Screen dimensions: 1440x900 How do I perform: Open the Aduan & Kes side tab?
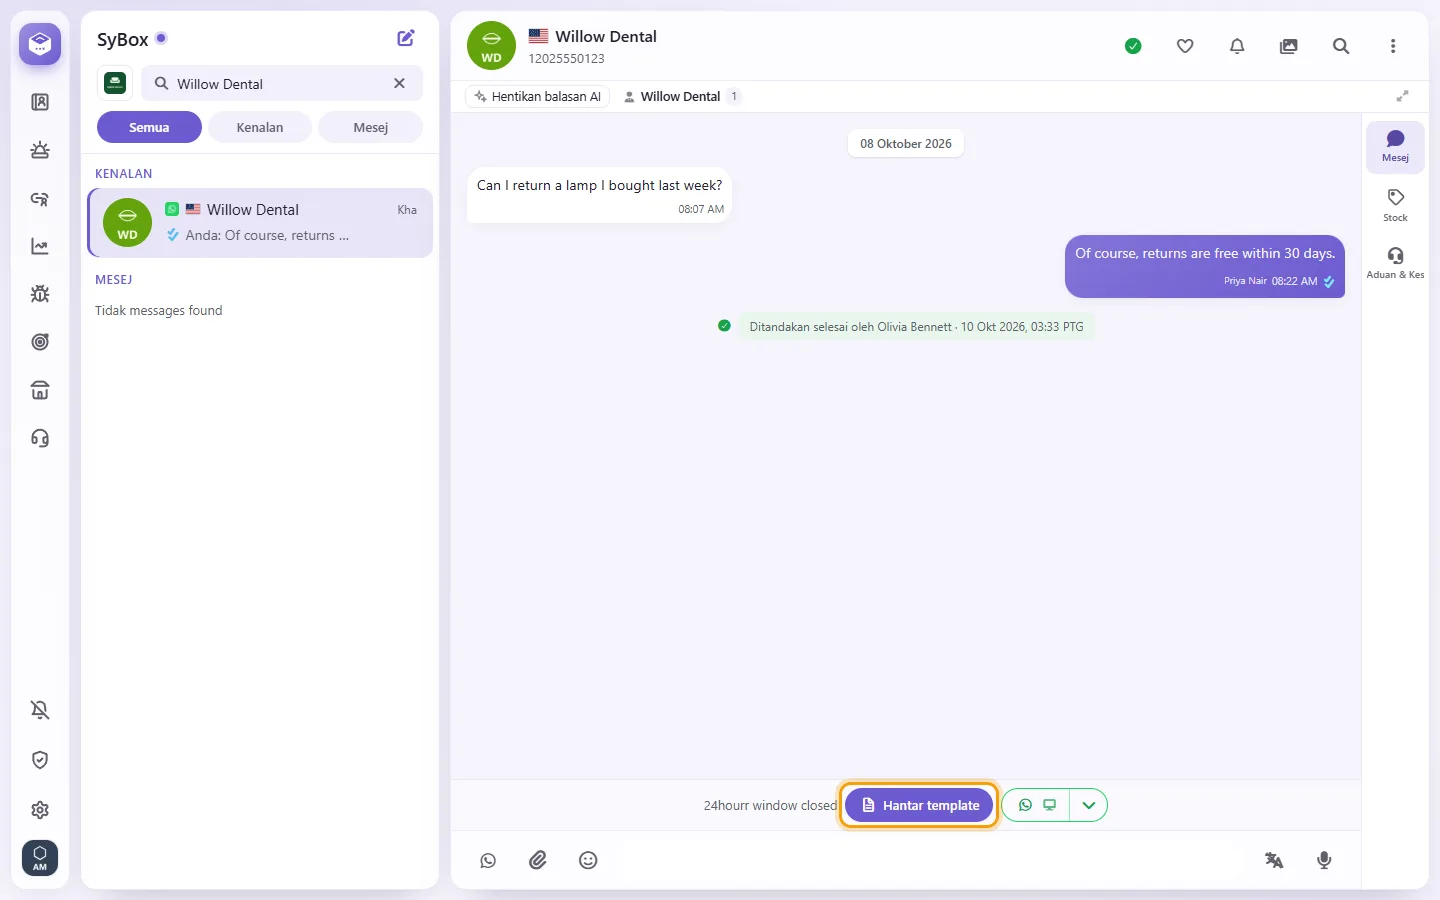pyautogui.click(x=1396, y=263)
